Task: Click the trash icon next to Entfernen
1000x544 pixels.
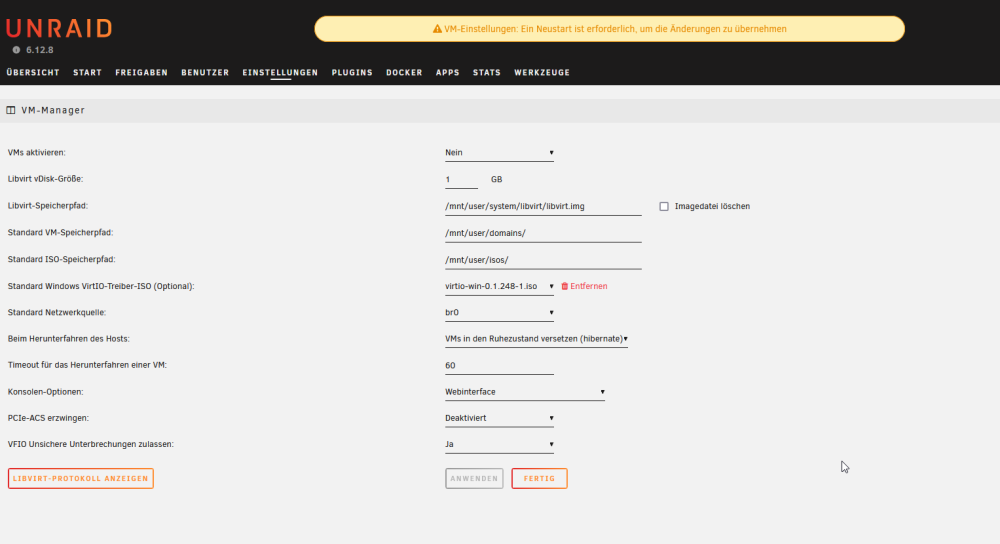Action: pos(564,286)
